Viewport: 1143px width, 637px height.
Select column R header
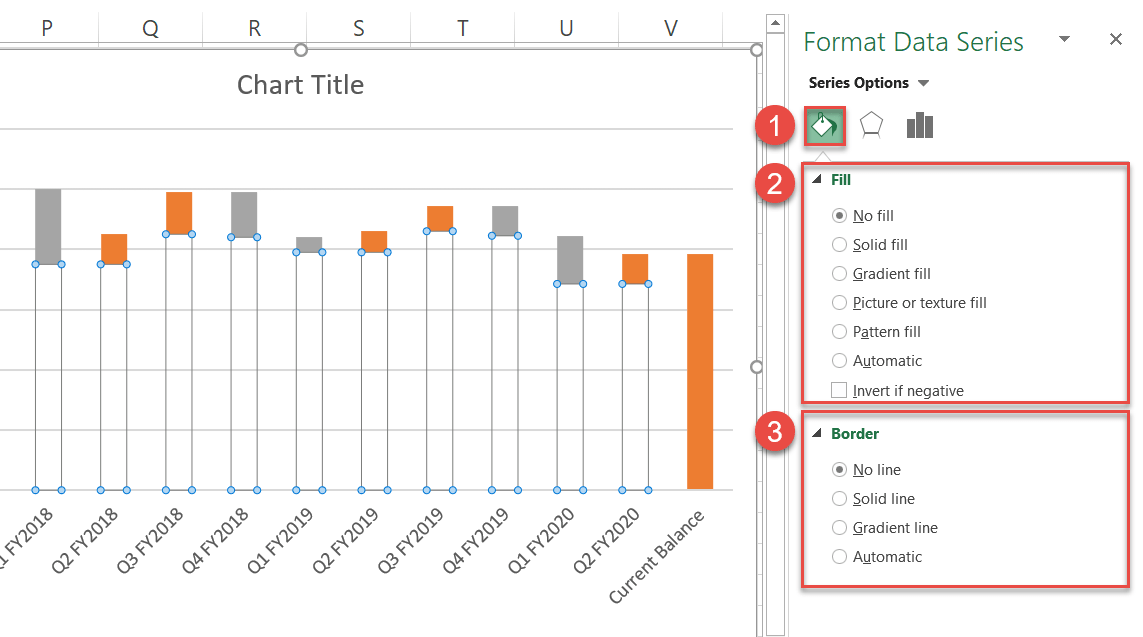254,28
